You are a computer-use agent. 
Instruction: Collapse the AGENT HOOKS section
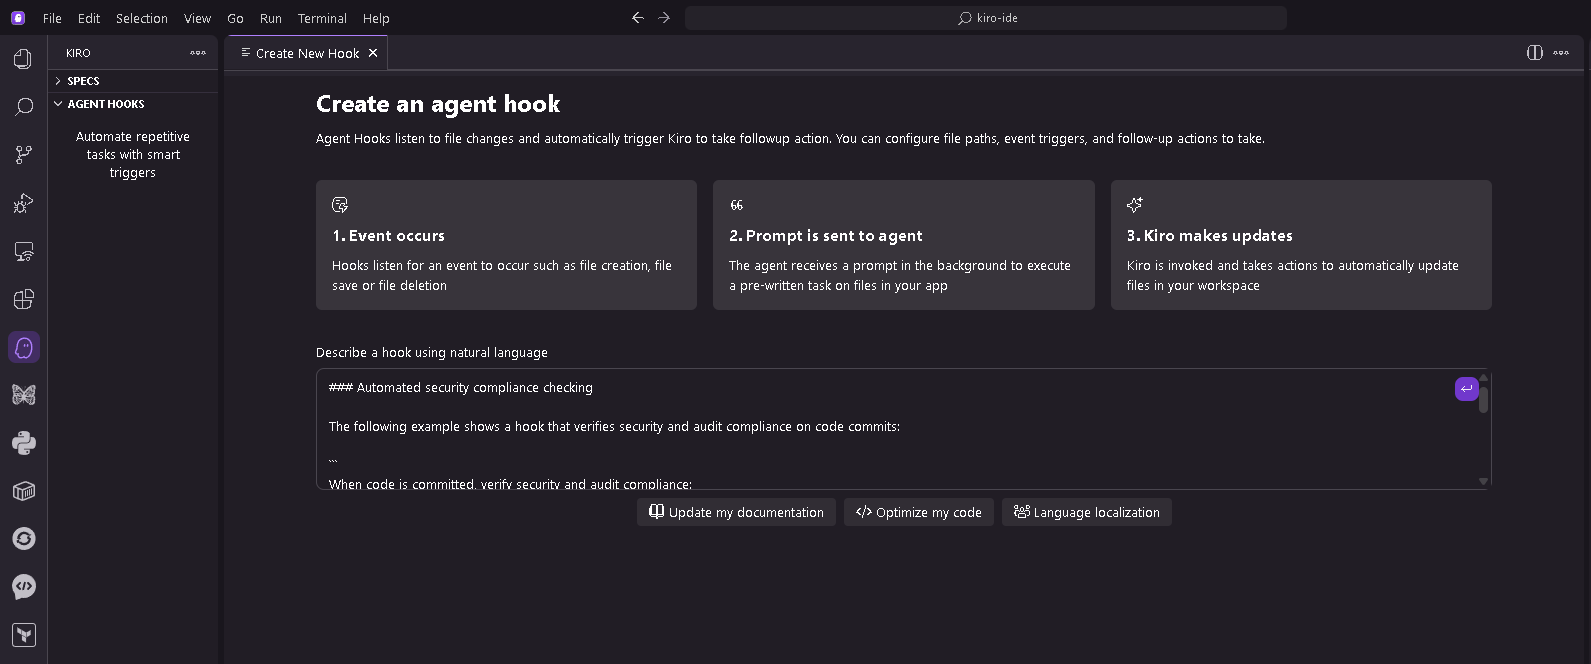tap(105, 104)
